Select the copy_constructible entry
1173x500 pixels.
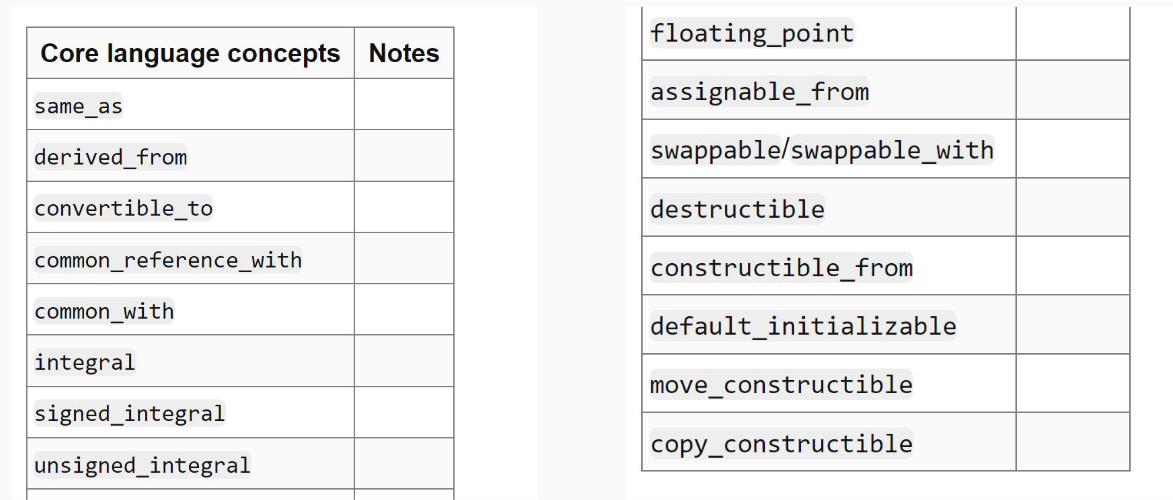[781, 443]
